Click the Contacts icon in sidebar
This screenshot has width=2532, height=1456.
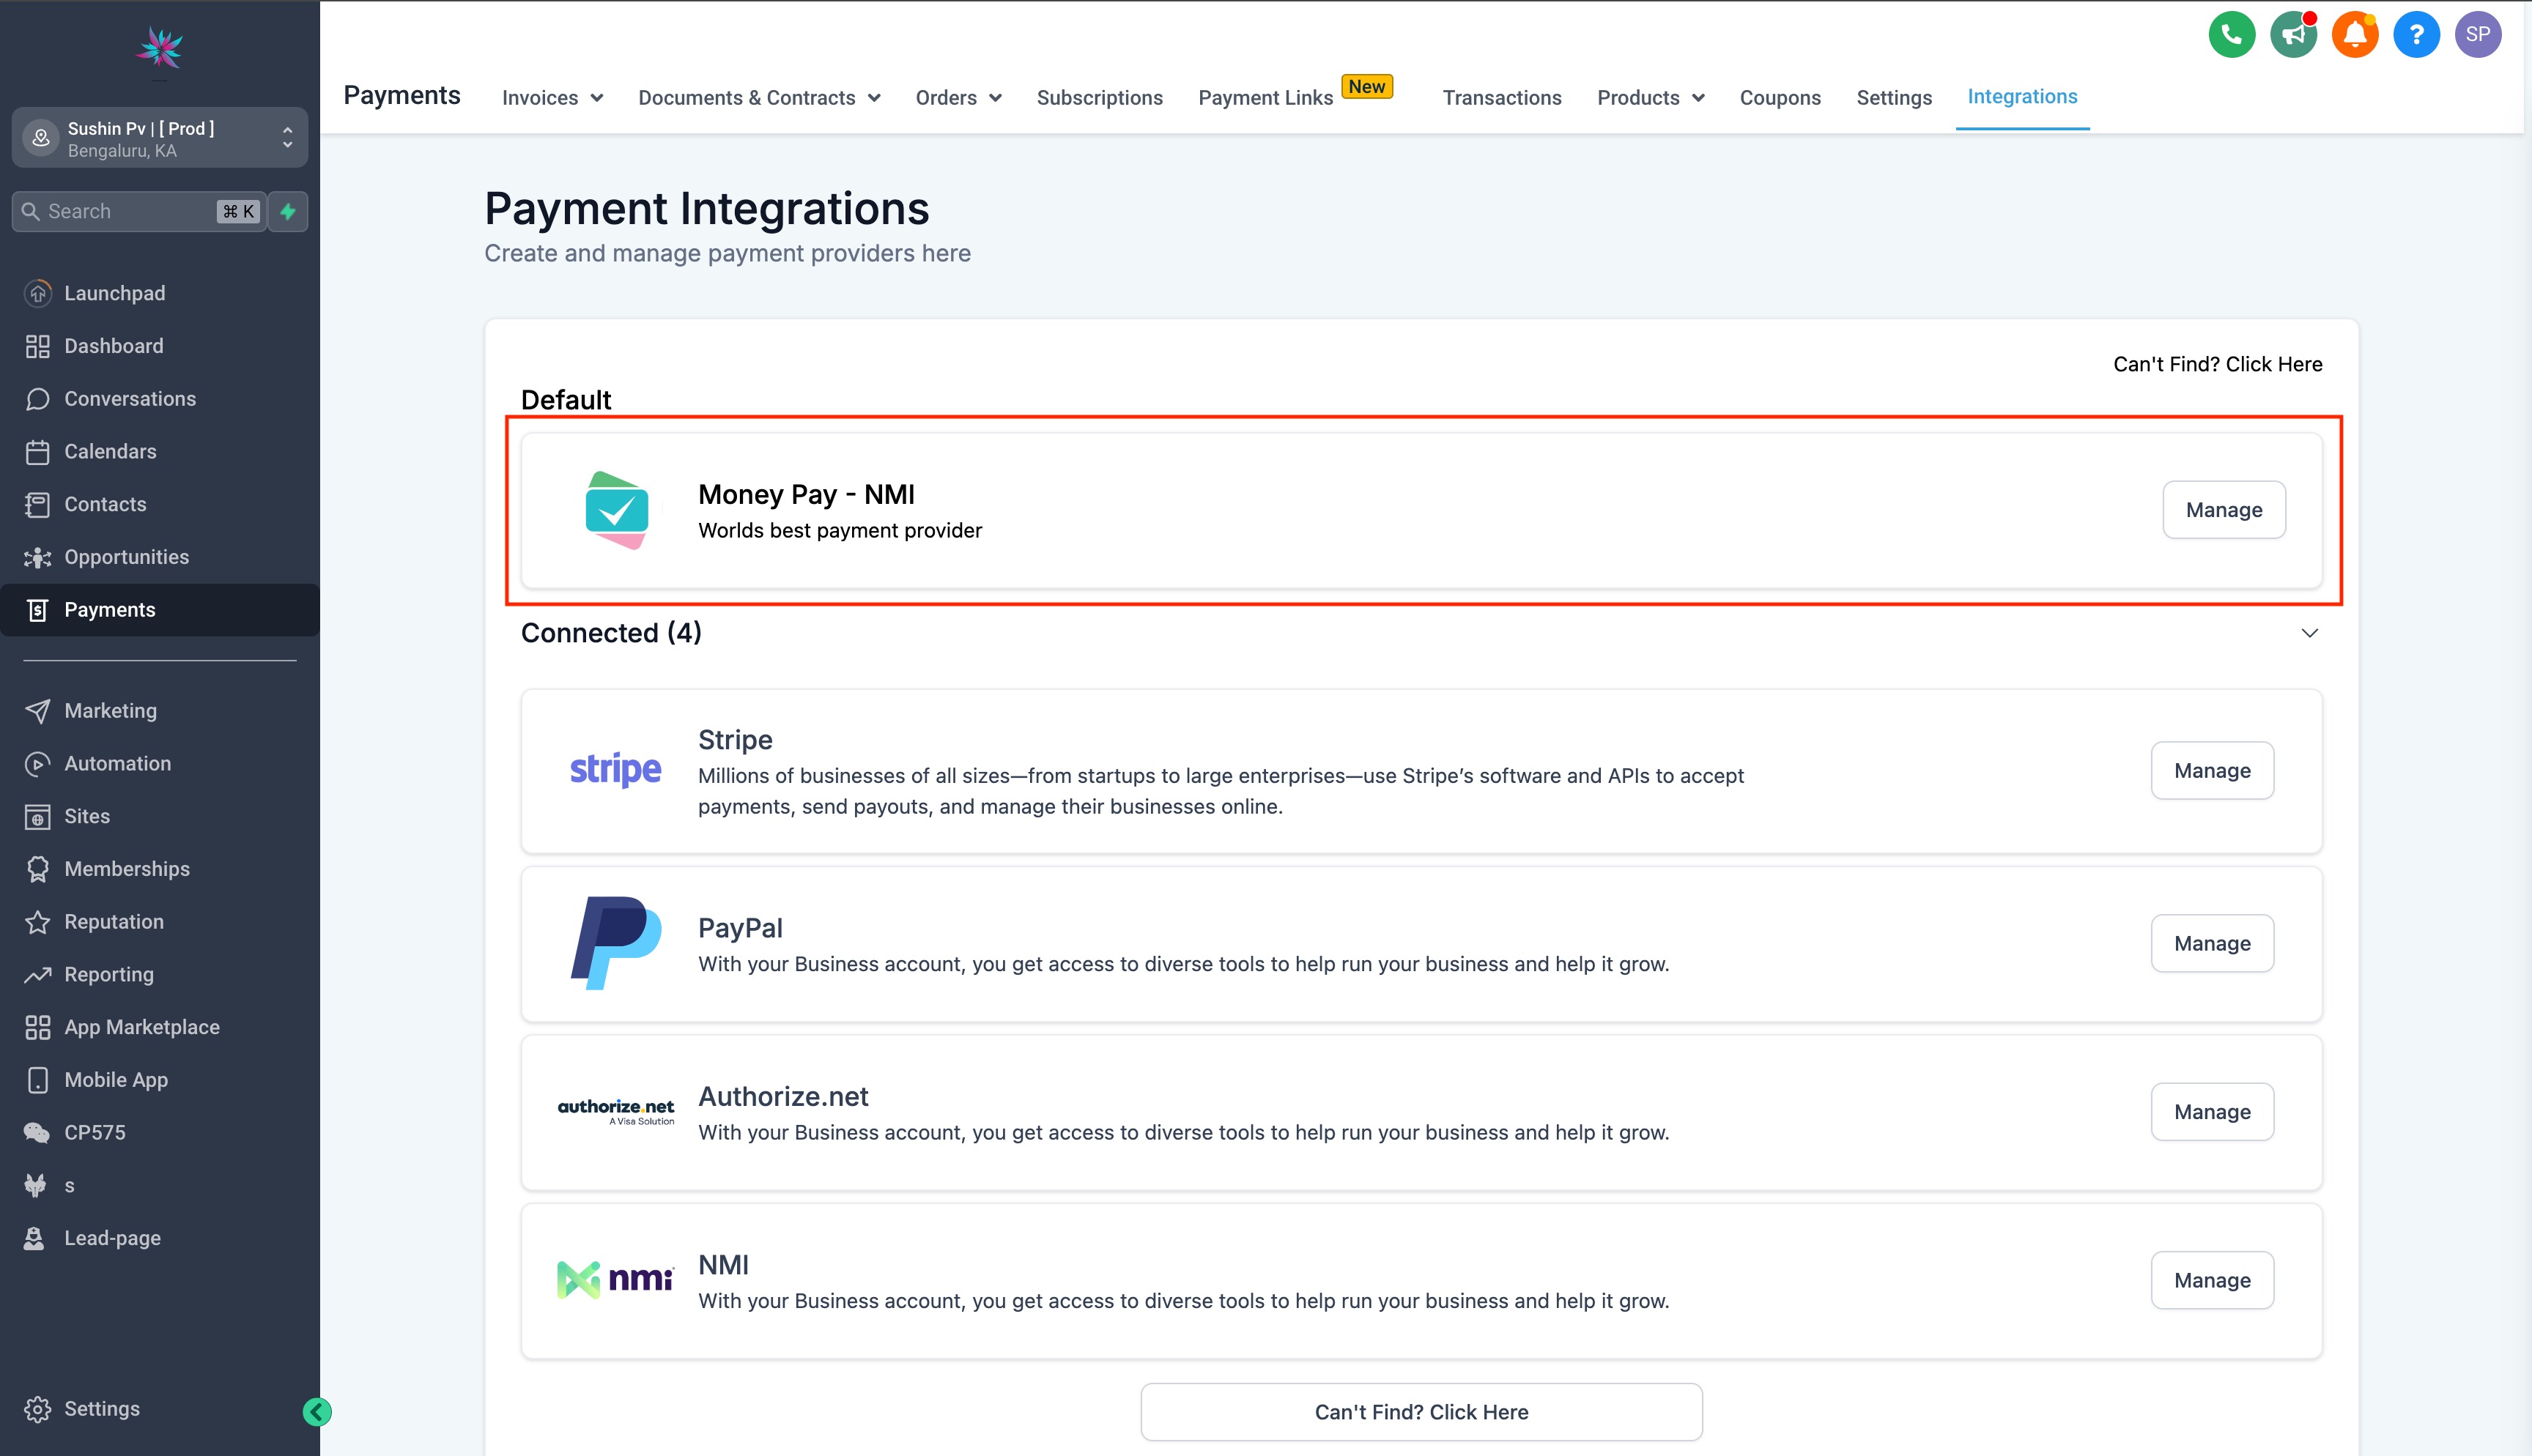[38, 505]
